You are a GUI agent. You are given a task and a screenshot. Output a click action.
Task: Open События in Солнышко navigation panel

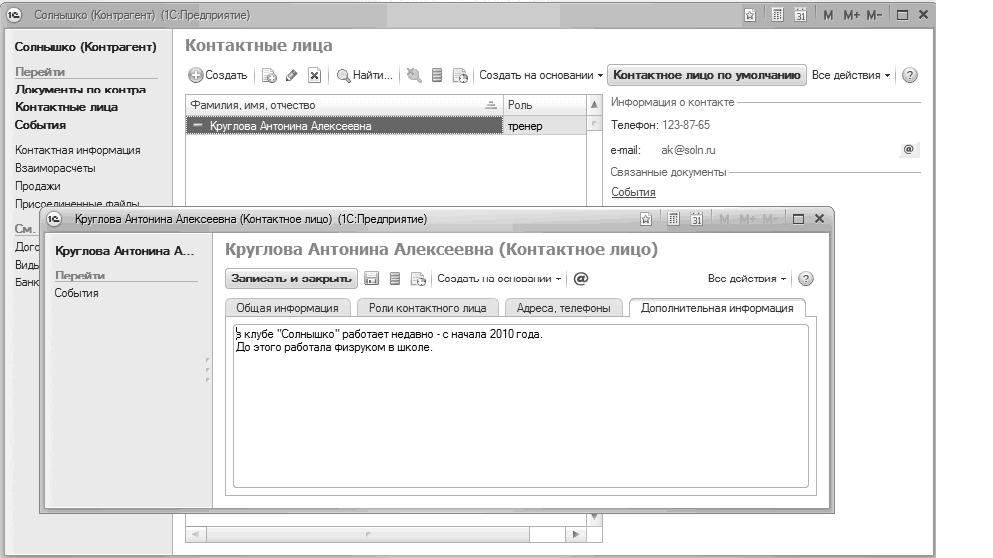coord(41,125)
